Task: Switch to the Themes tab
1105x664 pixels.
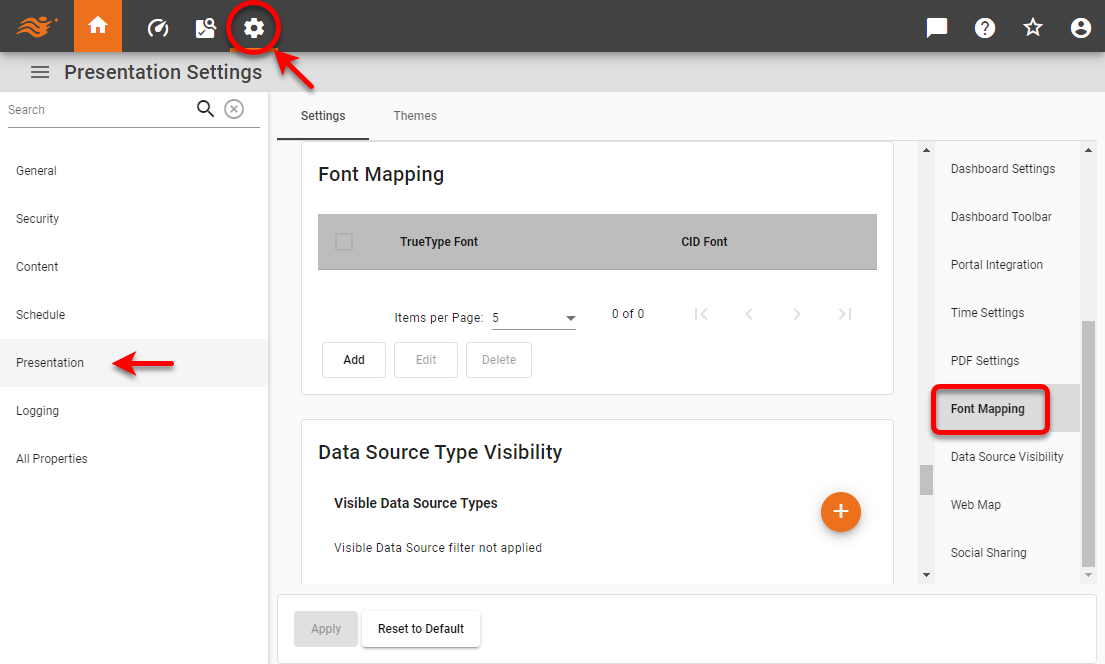Action: coord(415,116)
